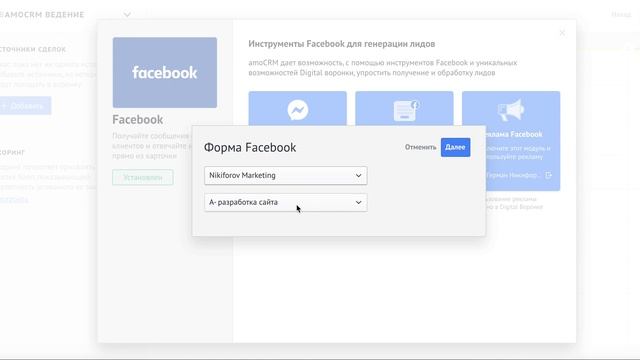Expand the amoCRM Ведение pipeline chevron
This screenshot has height=360, width=640.
pyautogui.click(x=127, y=15)
